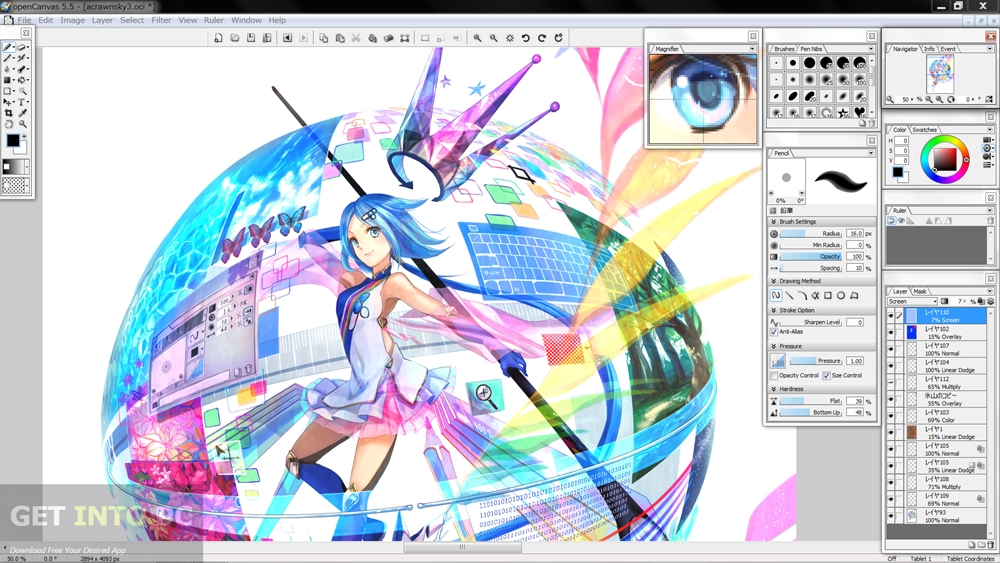Viewport: 1000px width, 563px height.
Task: Hide the レイヤ102 Overlay layer
Action: pyautogui.click(x=891, y=333)
